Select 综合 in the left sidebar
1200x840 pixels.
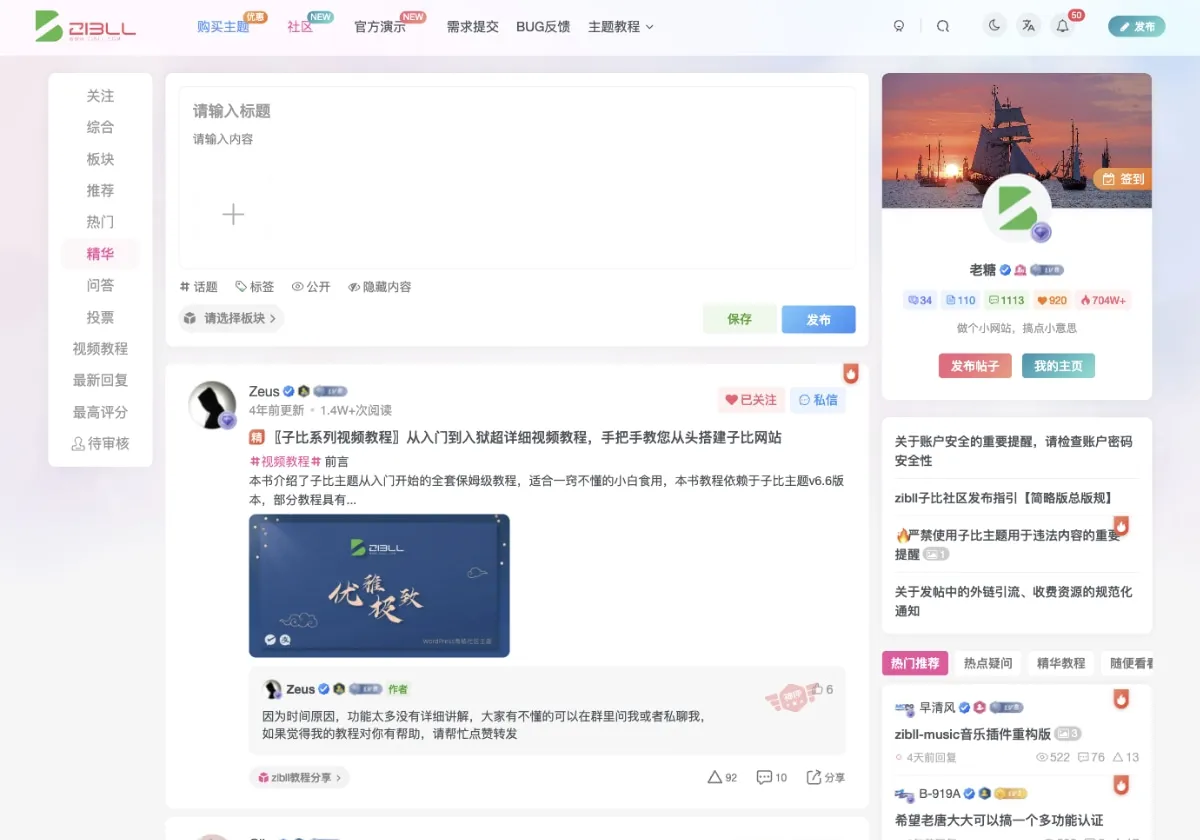100,127
